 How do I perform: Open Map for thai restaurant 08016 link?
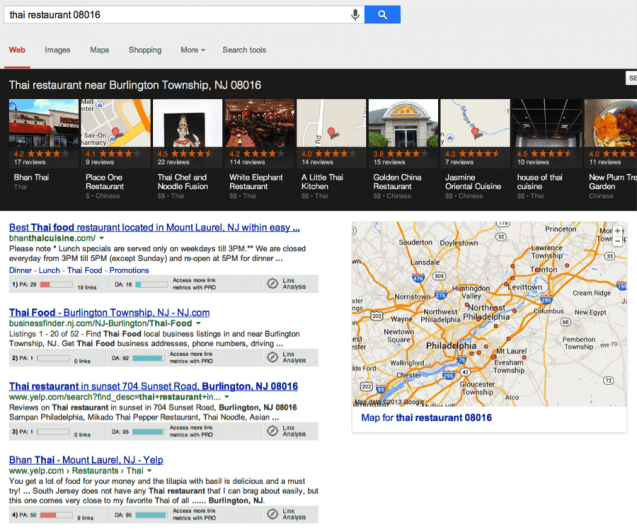[427, 418]
